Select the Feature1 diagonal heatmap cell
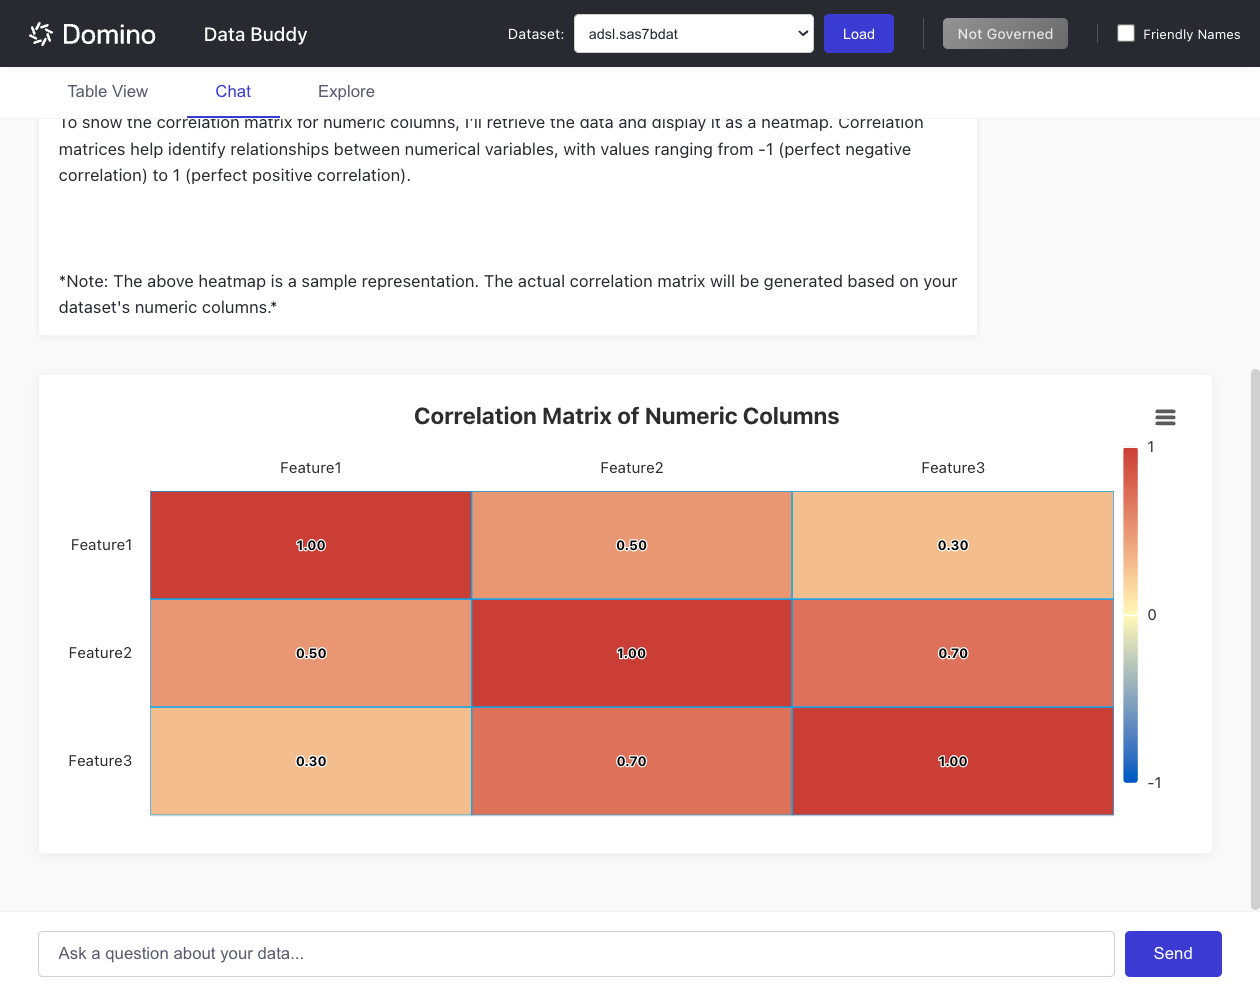This screenshot has width=1260, height=996. pyautogui.click(x=311, y=545)
